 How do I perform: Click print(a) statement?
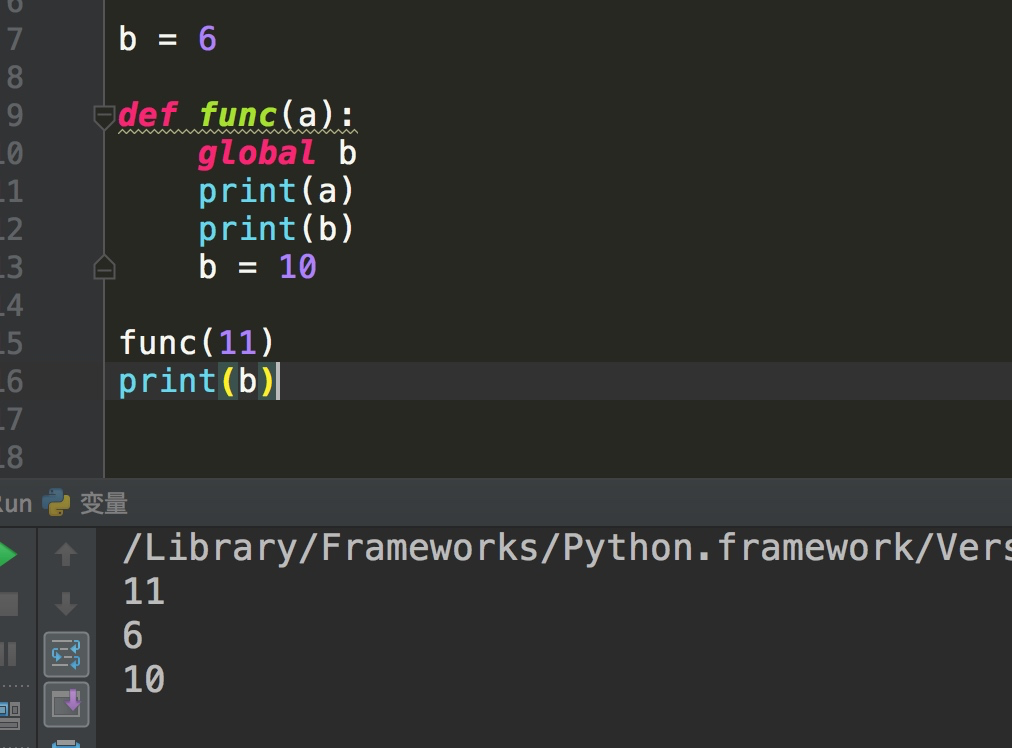276,192
